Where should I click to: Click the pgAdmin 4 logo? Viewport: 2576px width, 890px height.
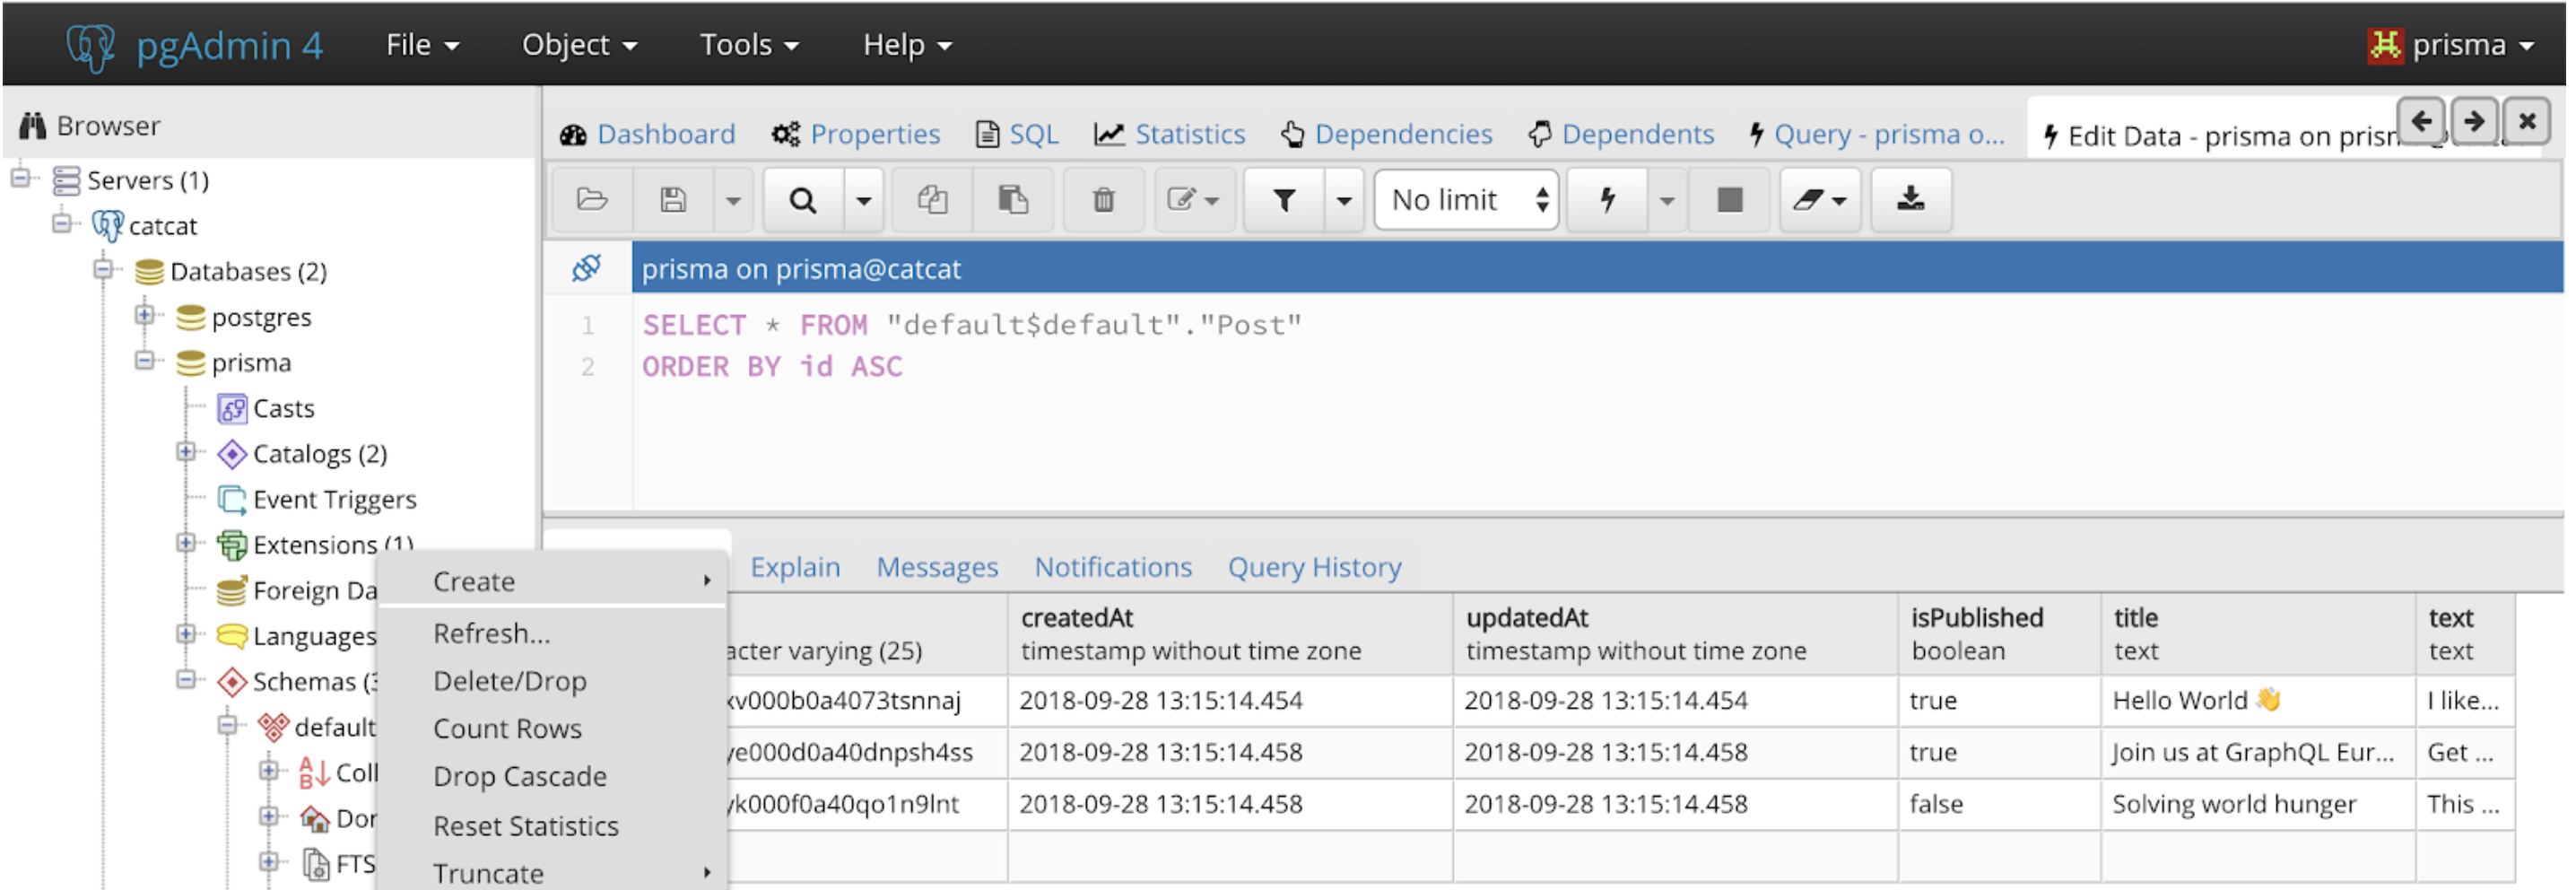195,46
